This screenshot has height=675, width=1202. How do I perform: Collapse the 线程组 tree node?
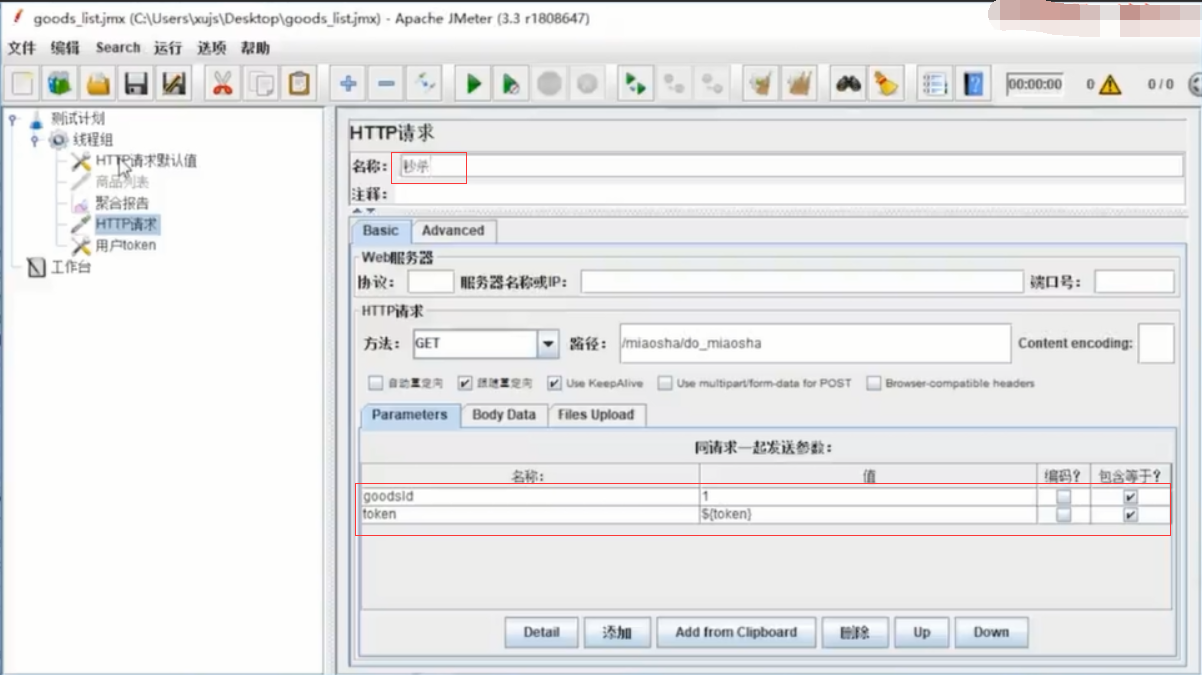[35, 140]
